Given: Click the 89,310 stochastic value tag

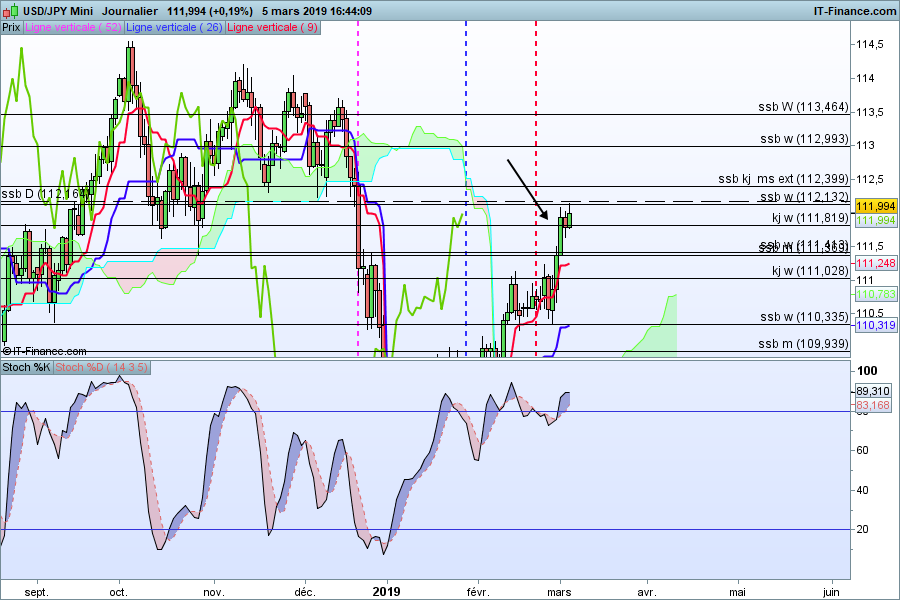Looking at the screenshot, I should pyautogui.click(x=873, y=391).
